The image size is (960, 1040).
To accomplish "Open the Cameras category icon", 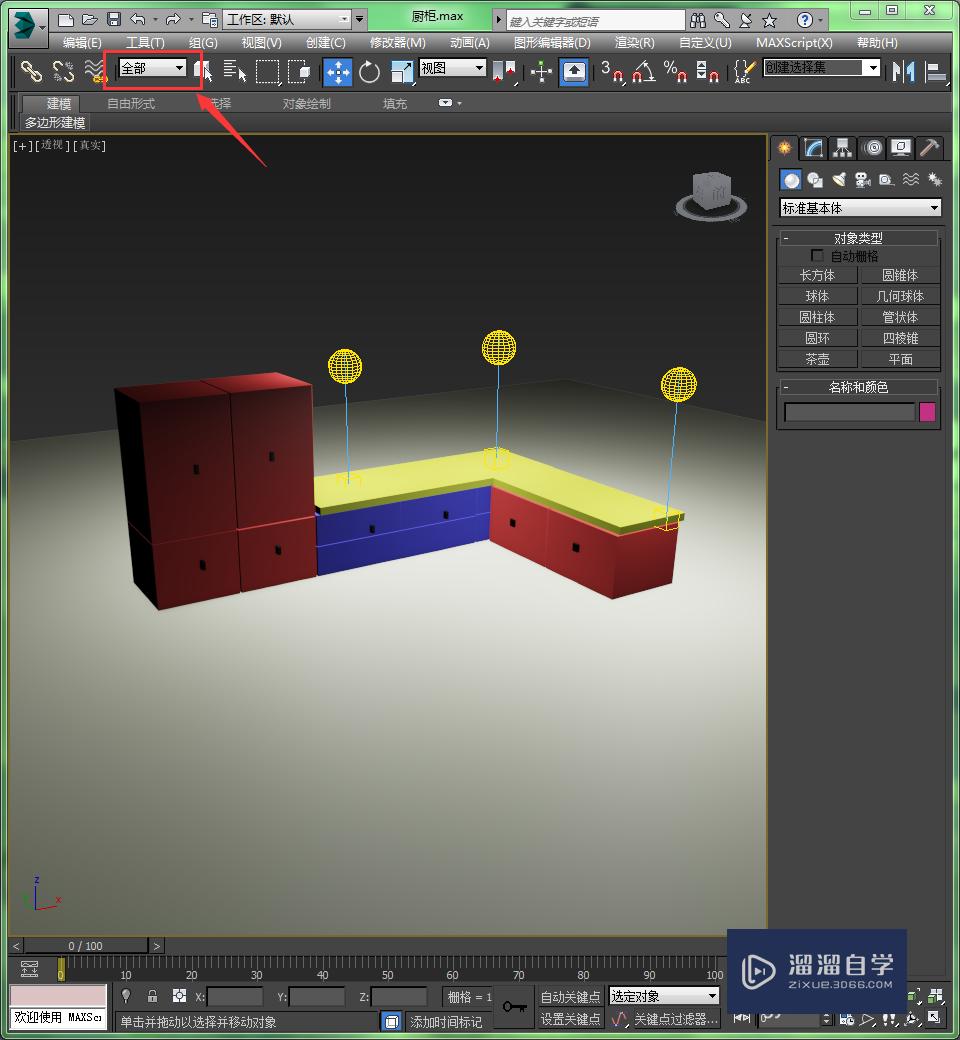I will point(862,180).
